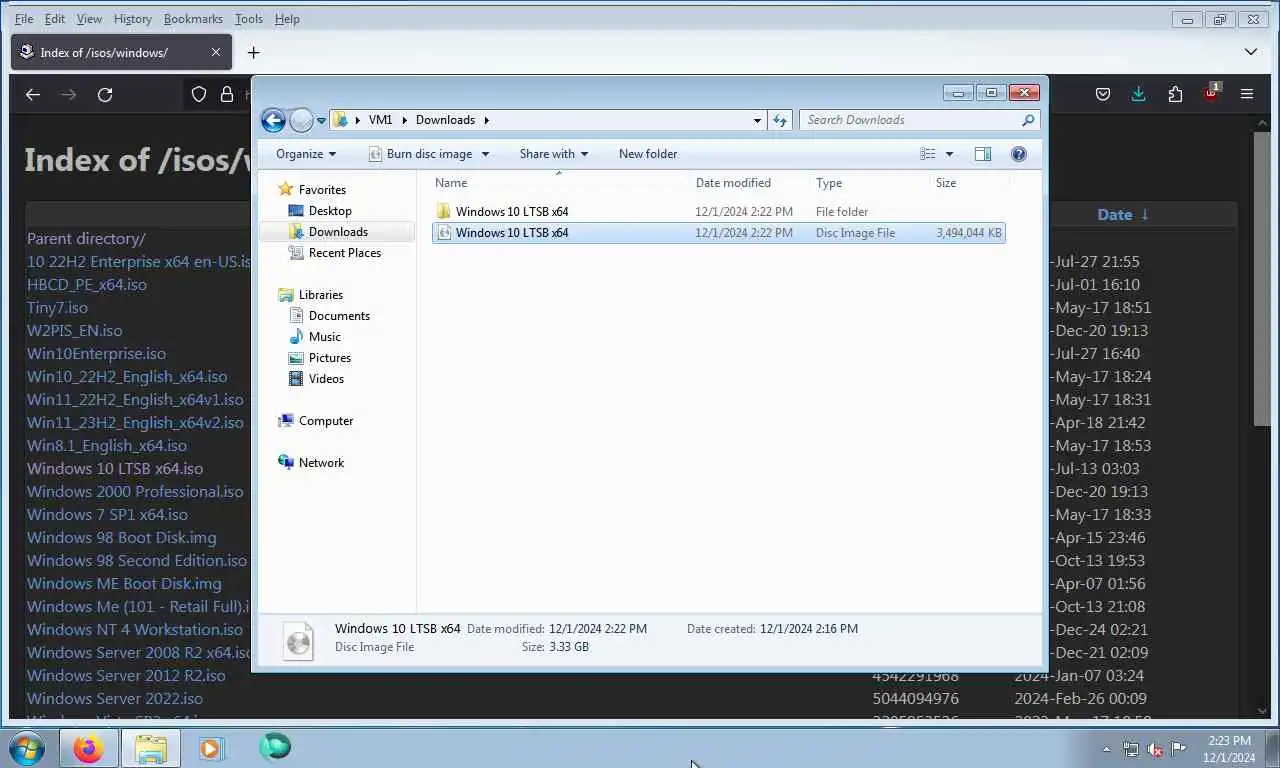Image resolution: width=1280 pixels, height=768 pixels.
Task: Open Tiny7.iso link
Action: [x=57, y=308]
